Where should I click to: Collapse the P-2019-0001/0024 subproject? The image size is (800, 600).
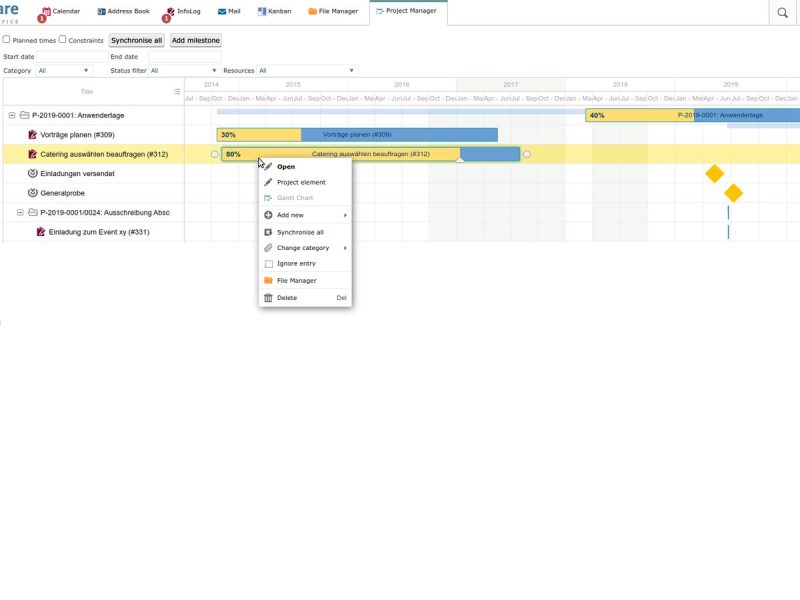(x=20, y=212)
